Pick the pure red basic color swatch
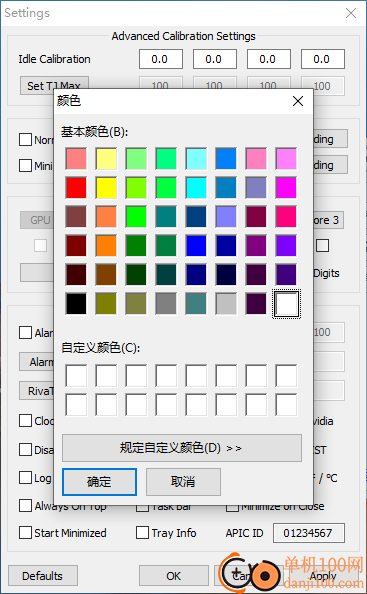 pos(76,188)
